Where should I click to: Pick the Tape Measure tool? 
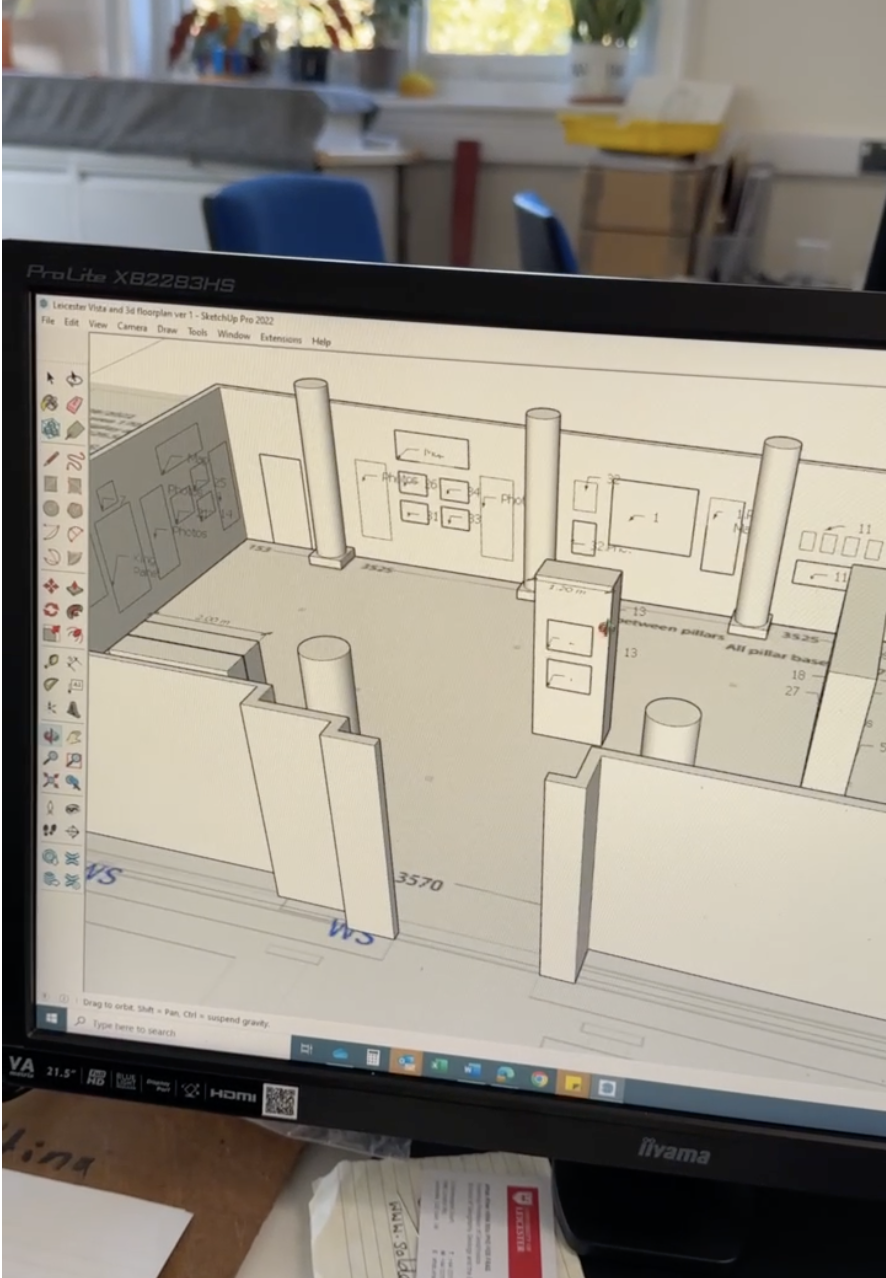52,660
